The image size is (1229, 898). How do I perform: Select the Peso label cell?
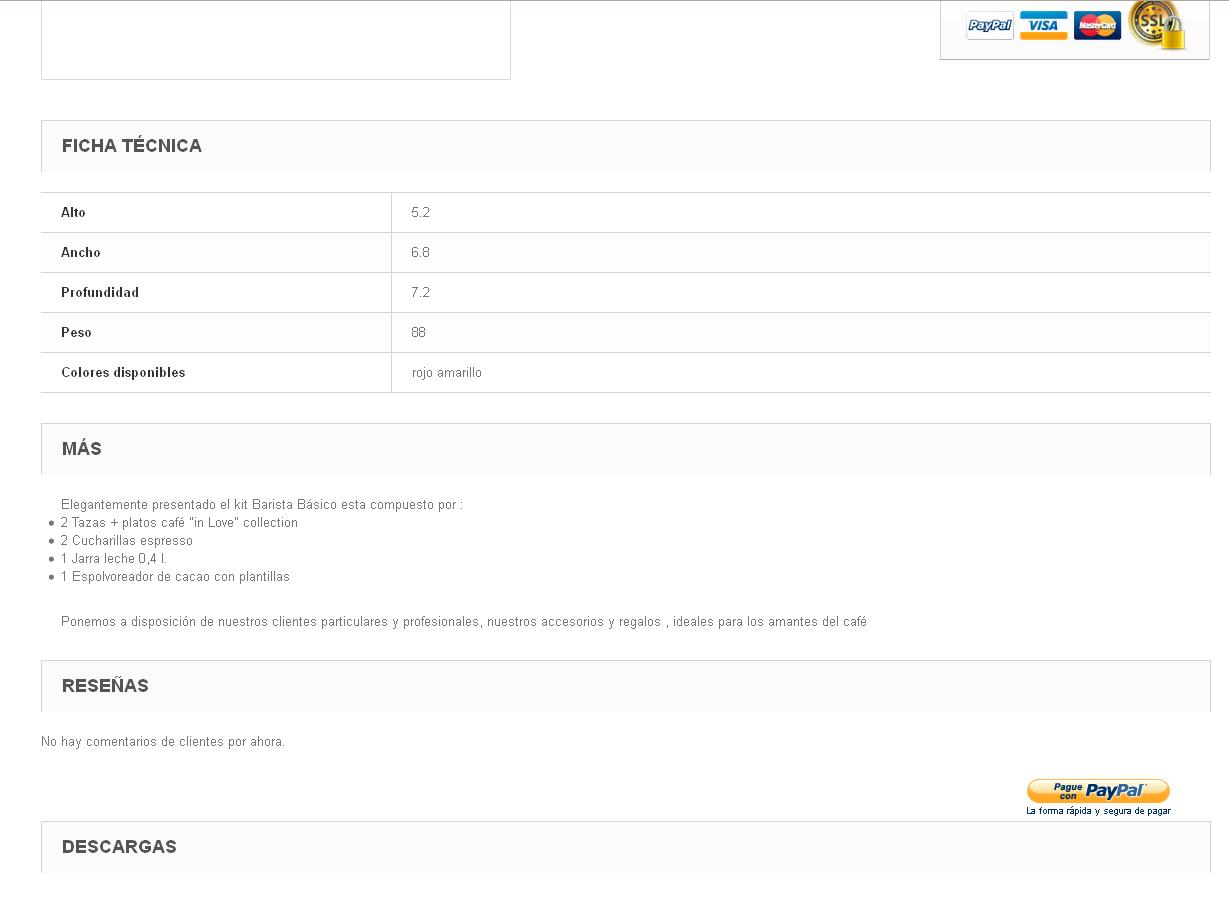click(x=216, y=332)
